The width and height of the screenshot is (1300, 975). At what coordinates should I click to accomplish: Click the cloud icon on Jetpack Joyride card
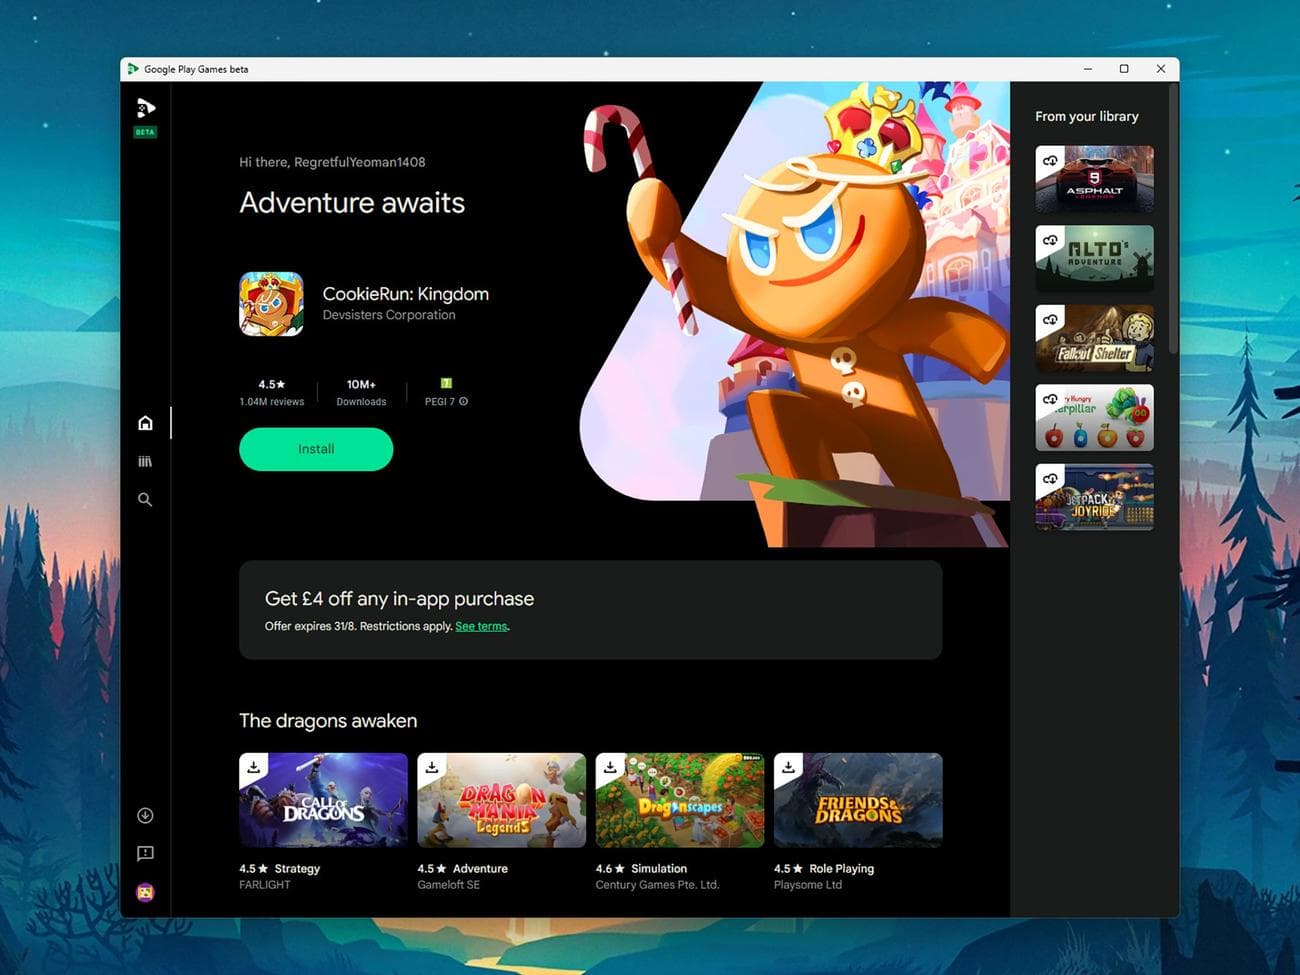tap(1050, 477)
